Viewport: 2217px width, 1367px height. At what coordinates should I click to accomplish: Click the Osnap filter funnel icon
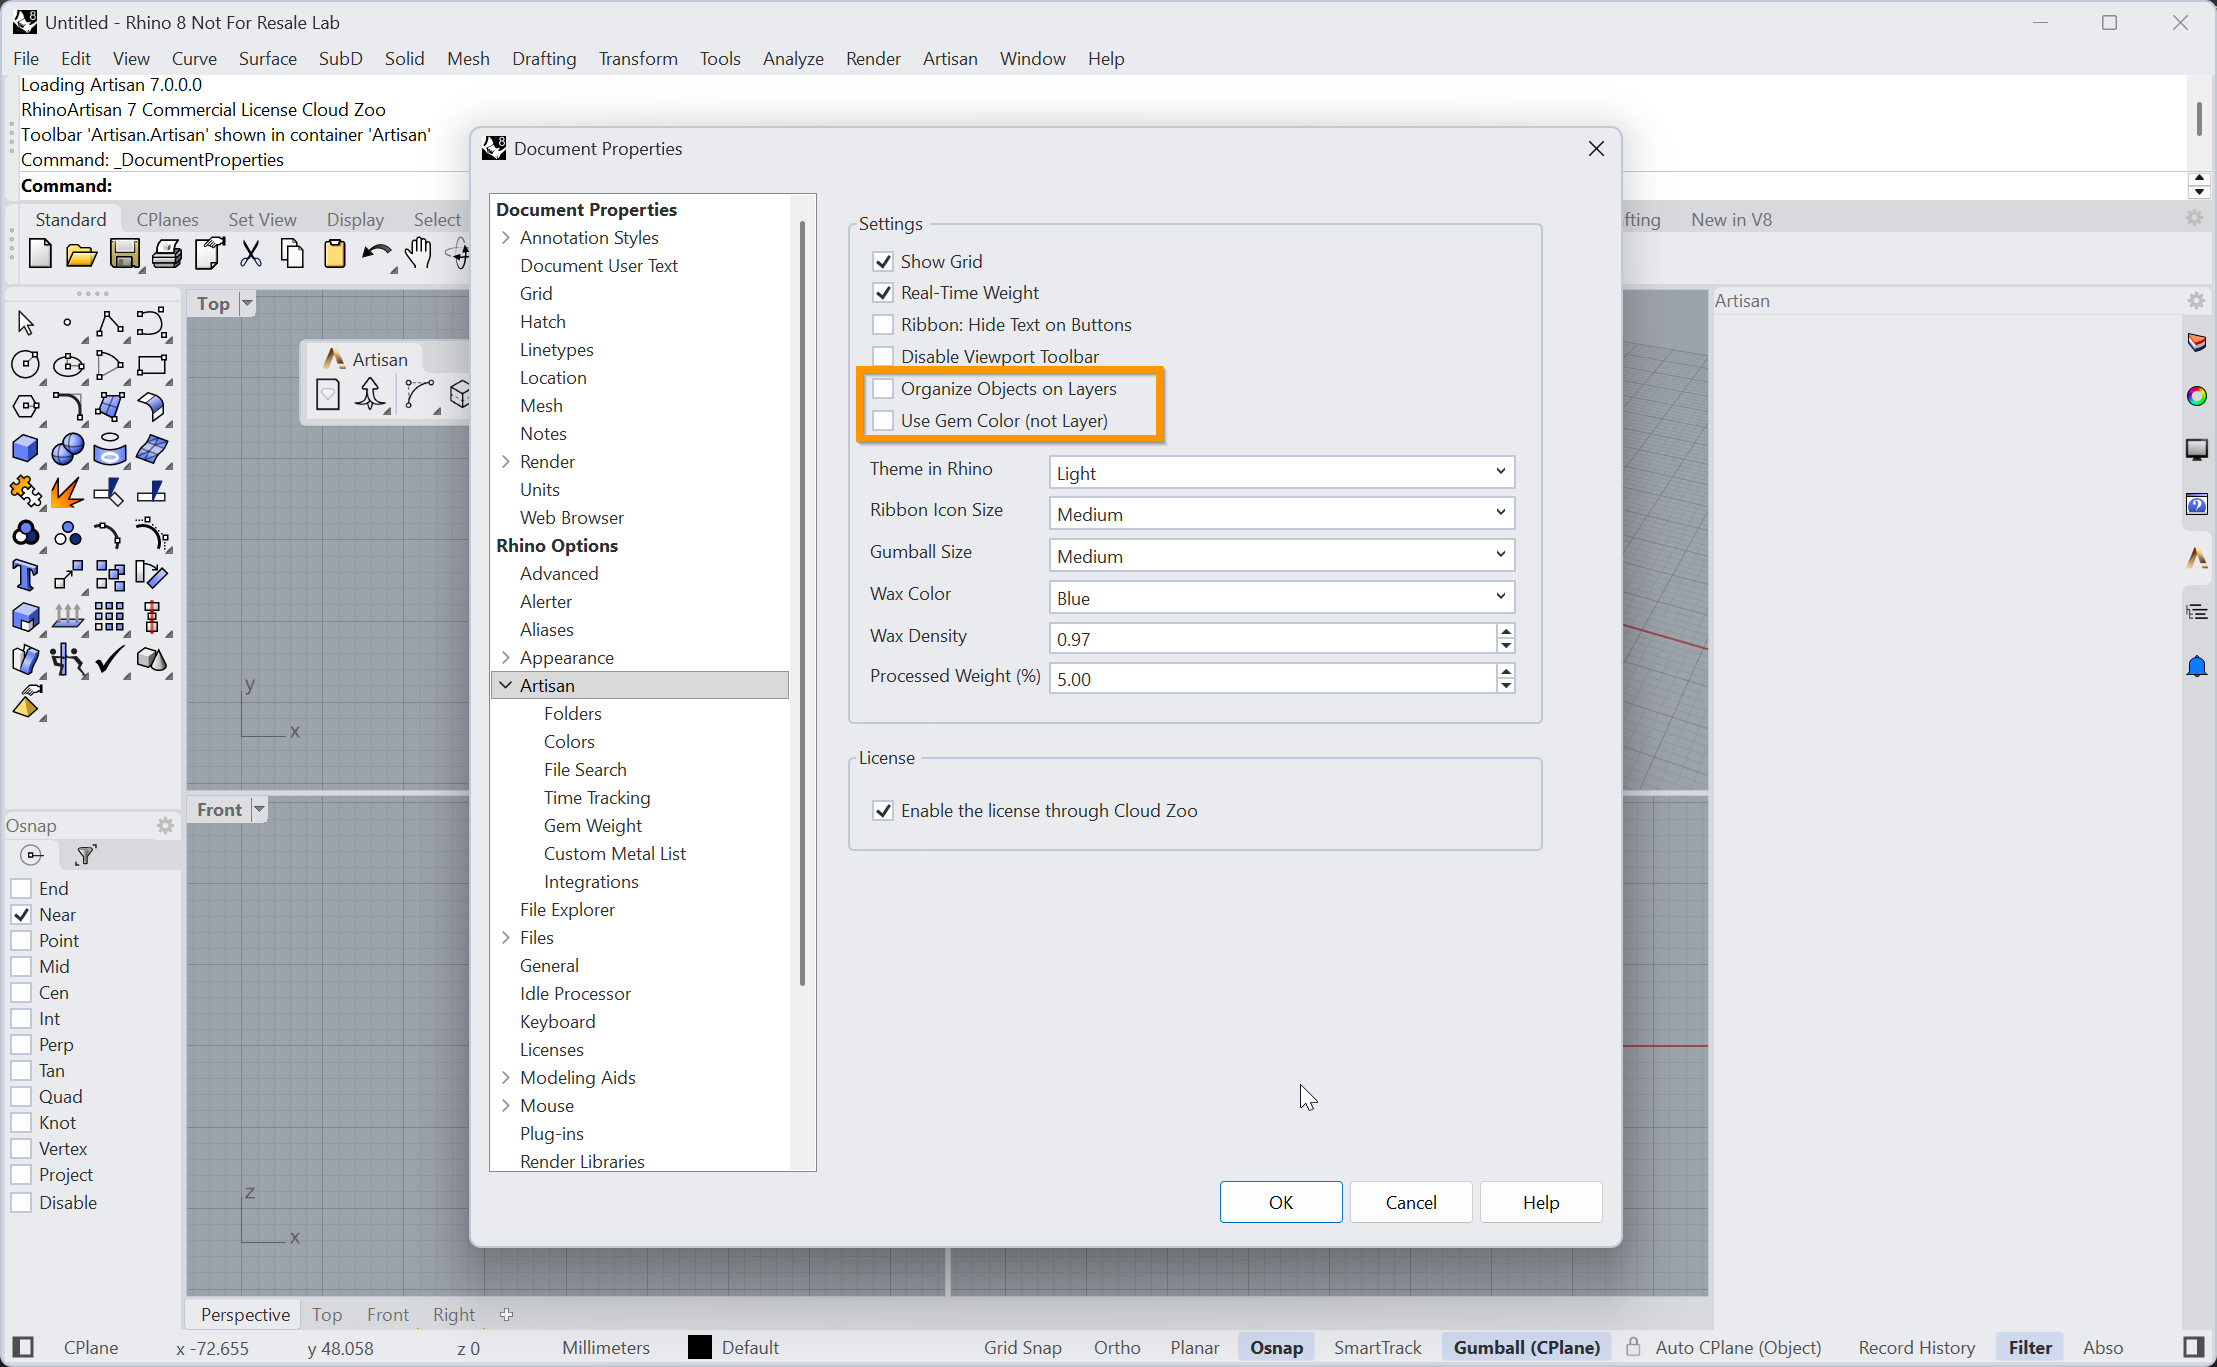click(85, 855)
